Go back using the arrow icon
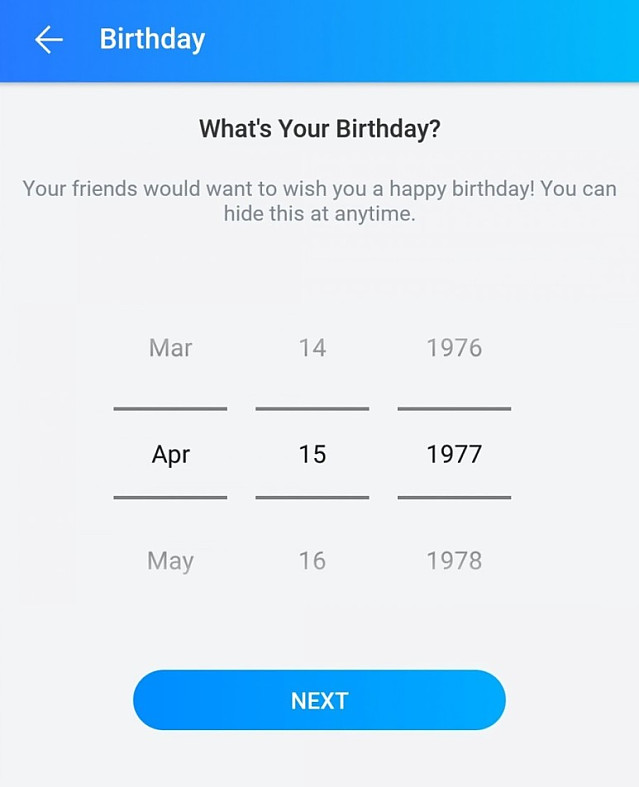 (x=48, y=40)
